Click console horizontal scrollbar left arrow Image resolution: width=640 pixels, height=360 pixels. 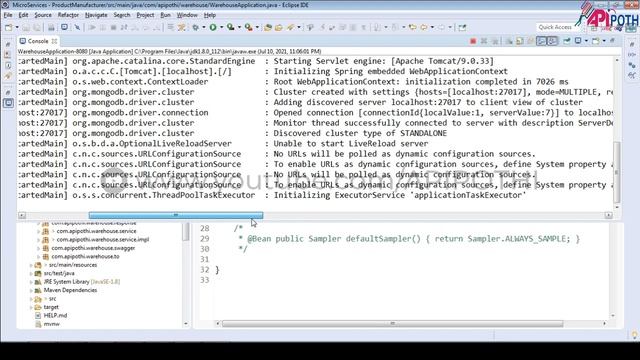pyautogui.click(x=22, y=215)
